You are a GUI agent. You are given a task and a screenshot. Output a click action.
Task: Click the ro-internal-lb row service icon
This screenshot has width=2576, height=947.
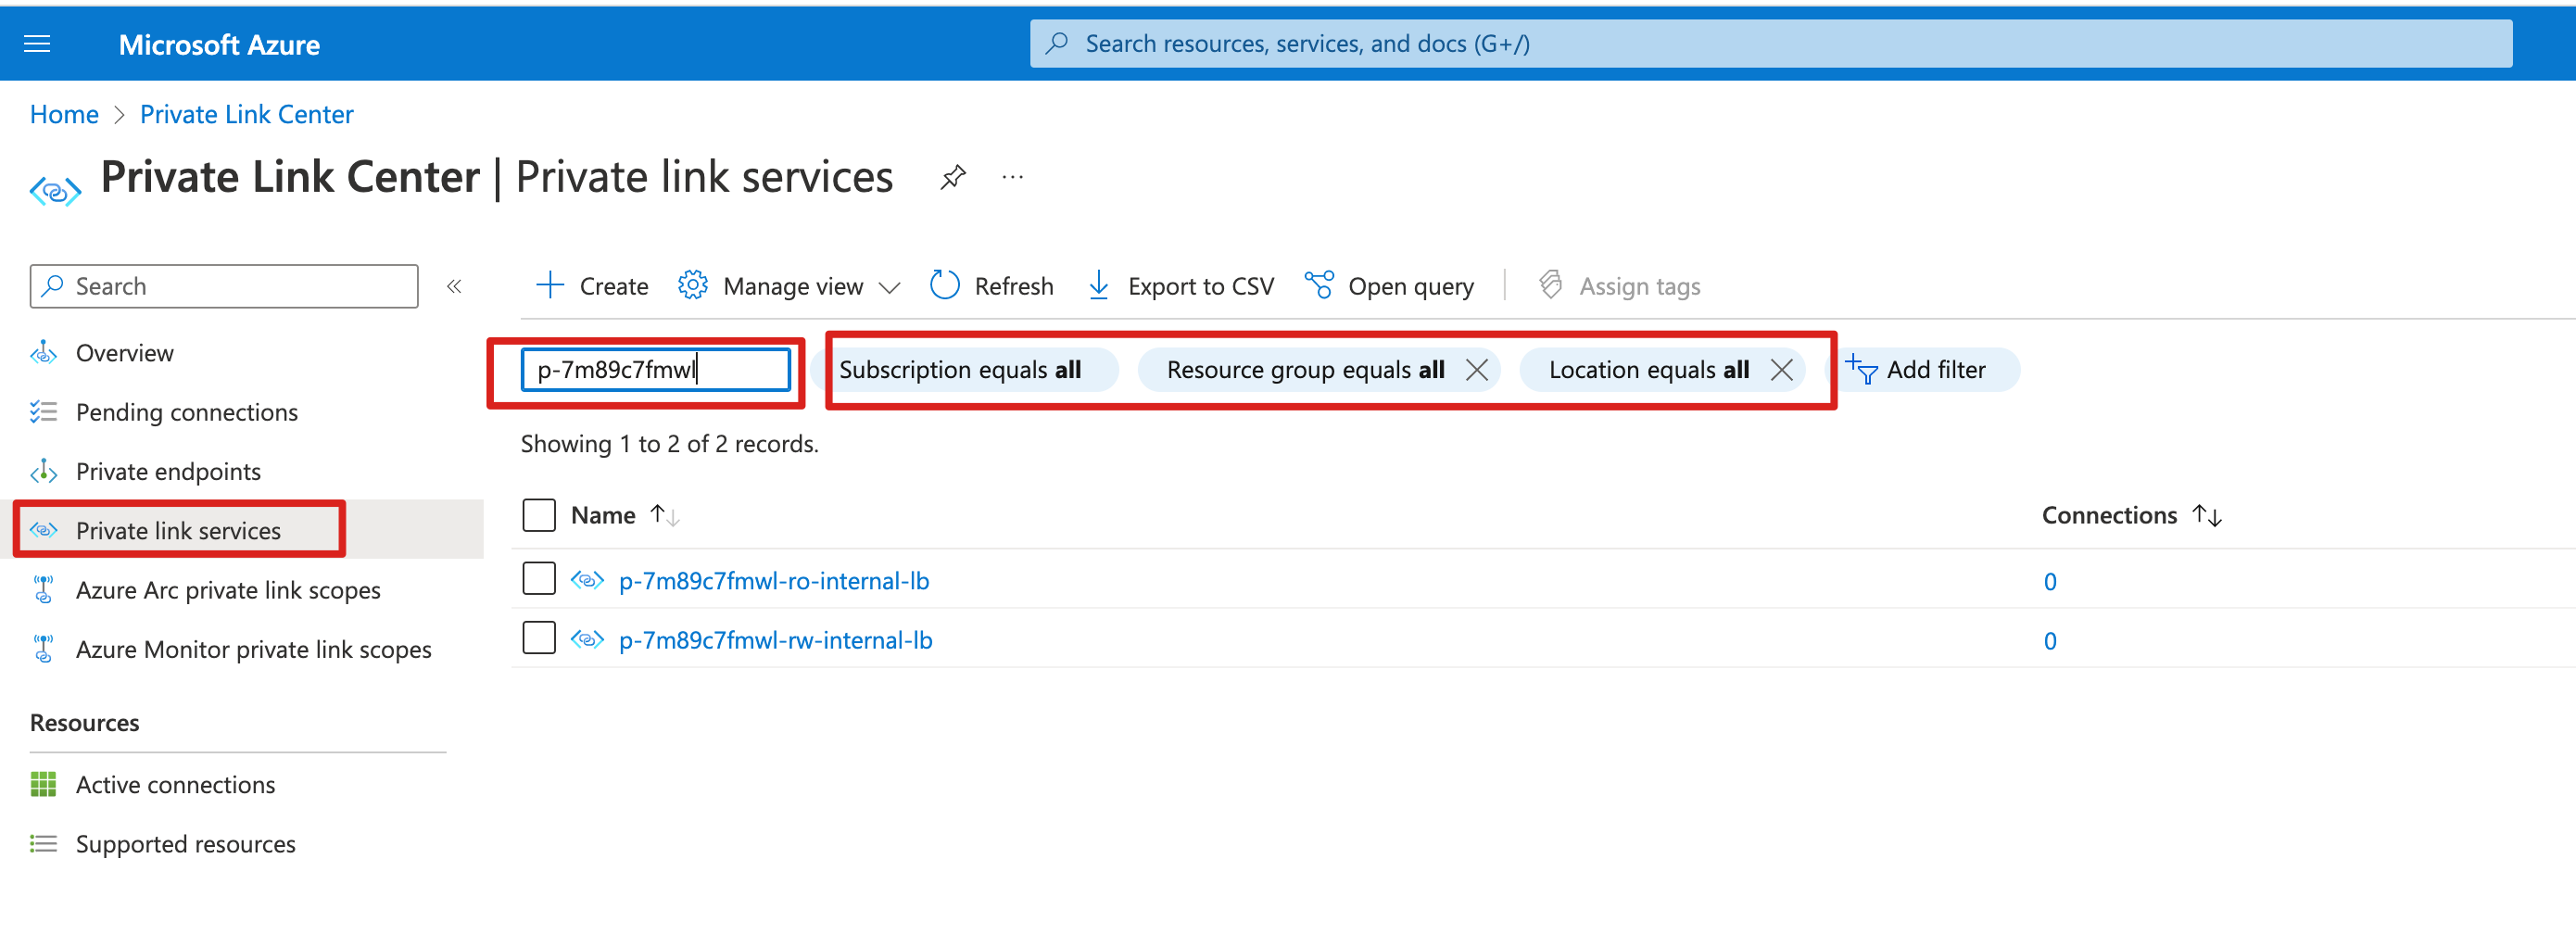pyautogui.click(x=587, y=580)
